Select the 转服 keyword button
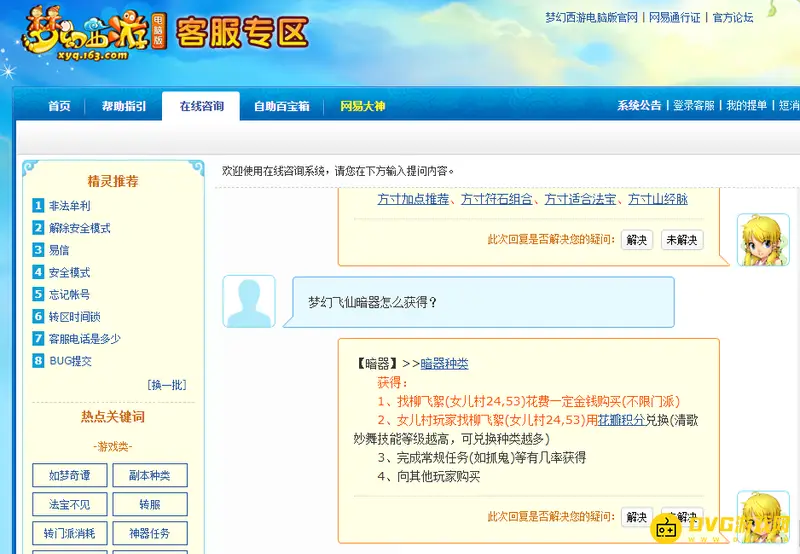 (150, 505)
